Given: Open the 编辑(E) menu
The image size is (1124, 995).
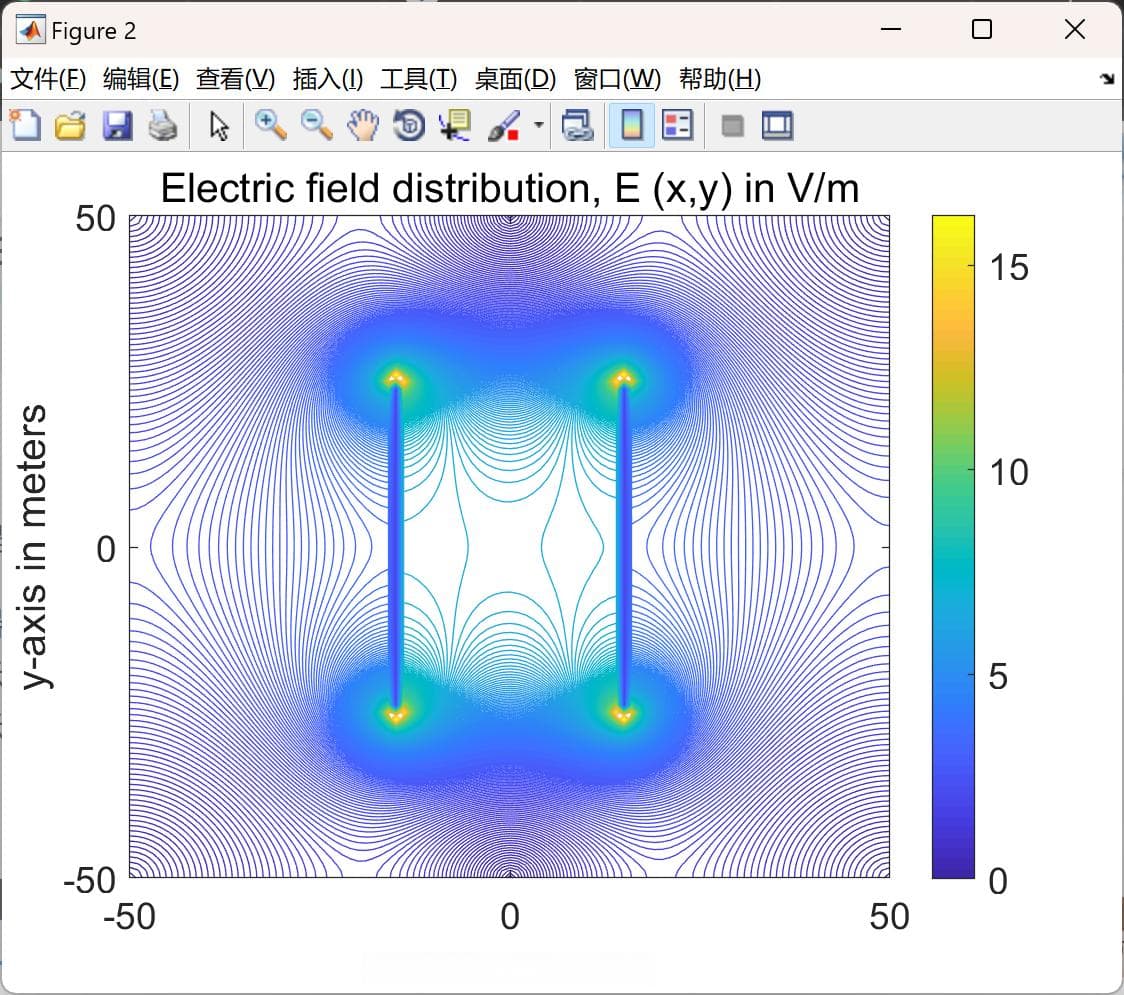Looking at the screenshot, I should [x=140, y=79].
